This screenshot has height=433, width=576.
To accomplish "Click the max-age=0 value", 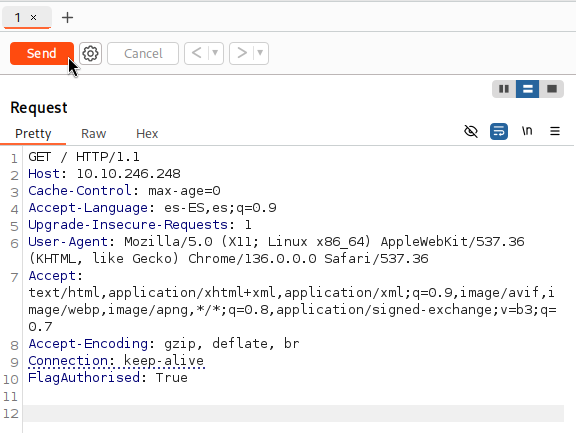I will [x=184, y=191].
